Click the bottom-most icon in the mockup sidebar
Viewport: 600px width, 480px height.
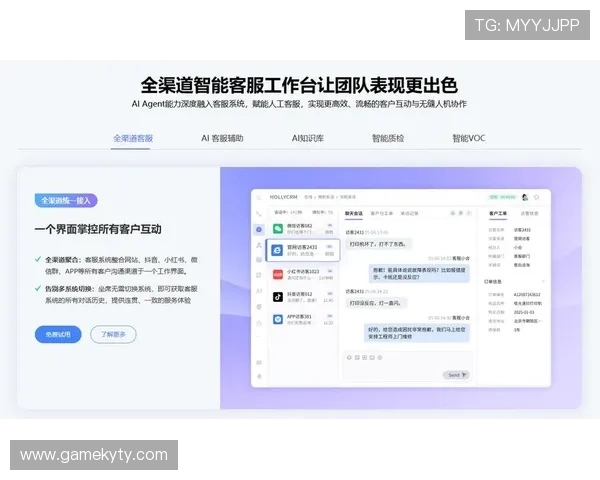pyautogui.click(x=259, y=377)
